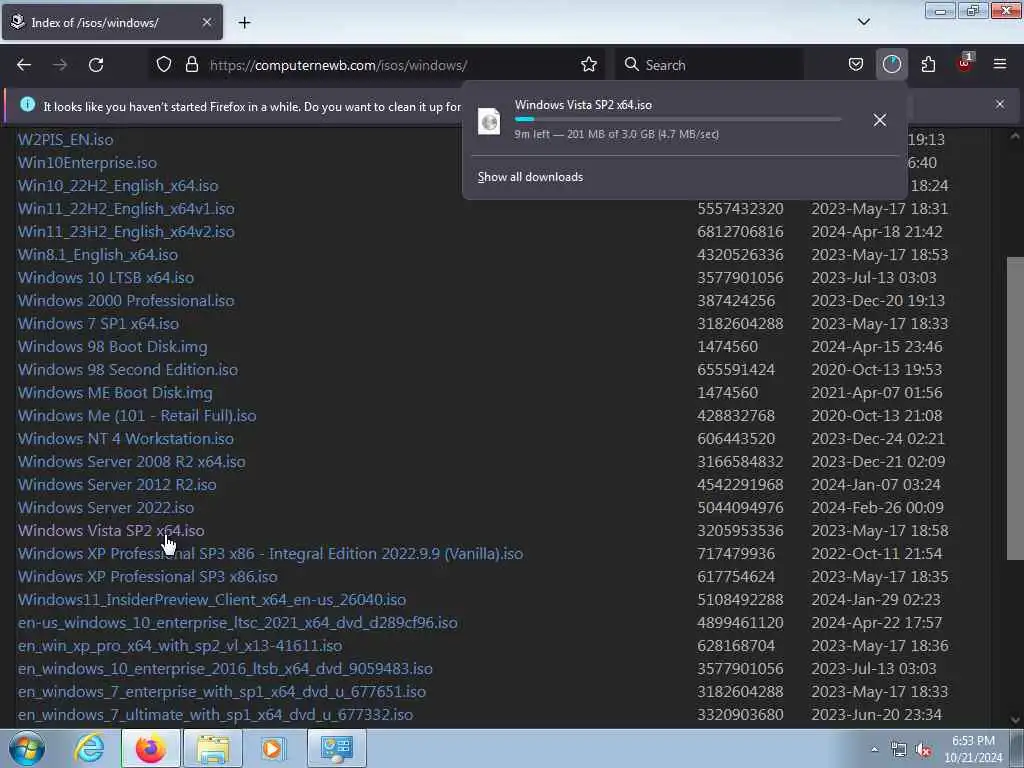Open site security padlock info
This screenshot has height=768, width=1024.
click(x=191, y=65)
